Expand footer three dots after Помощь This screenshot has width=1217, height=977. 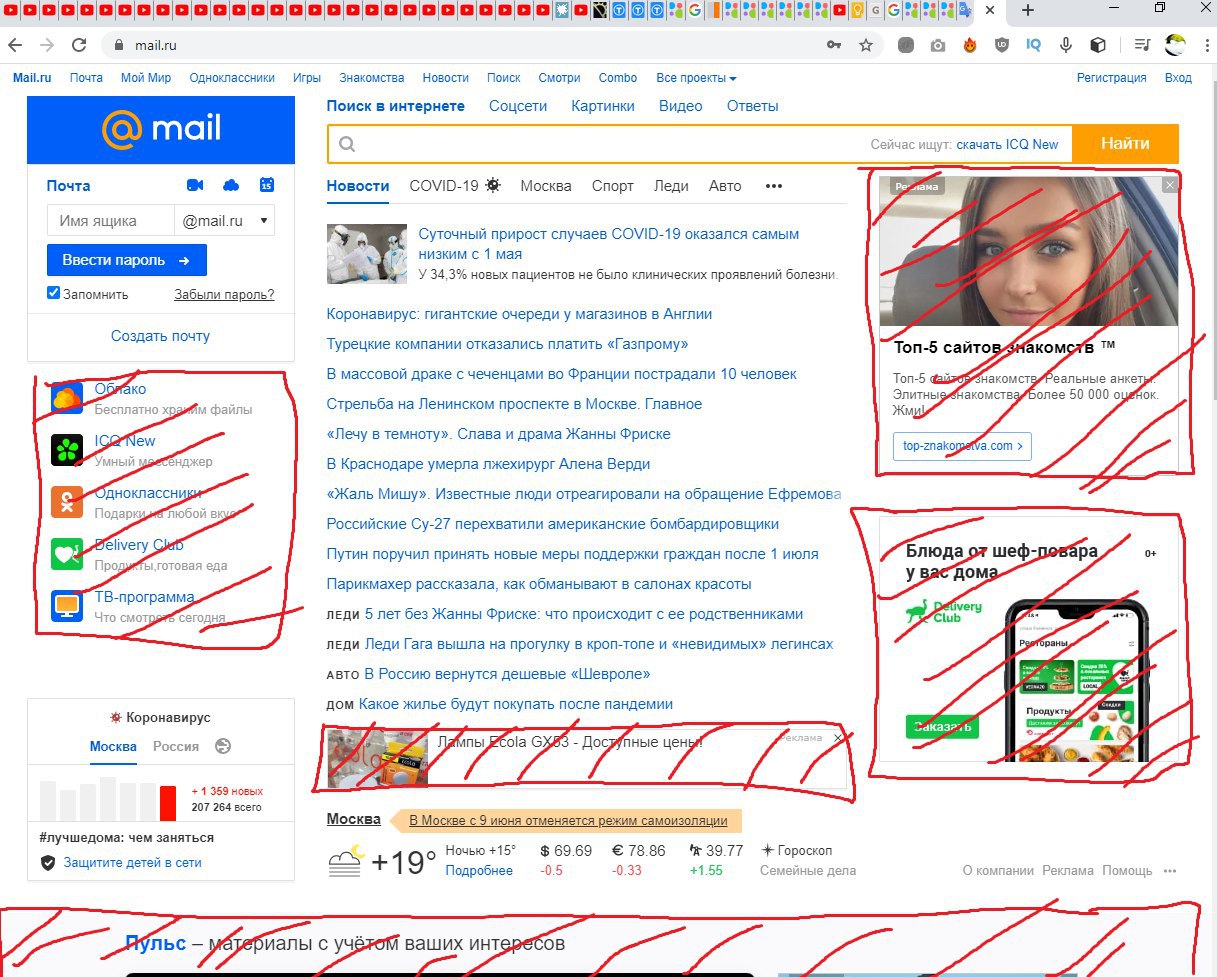1170,871
